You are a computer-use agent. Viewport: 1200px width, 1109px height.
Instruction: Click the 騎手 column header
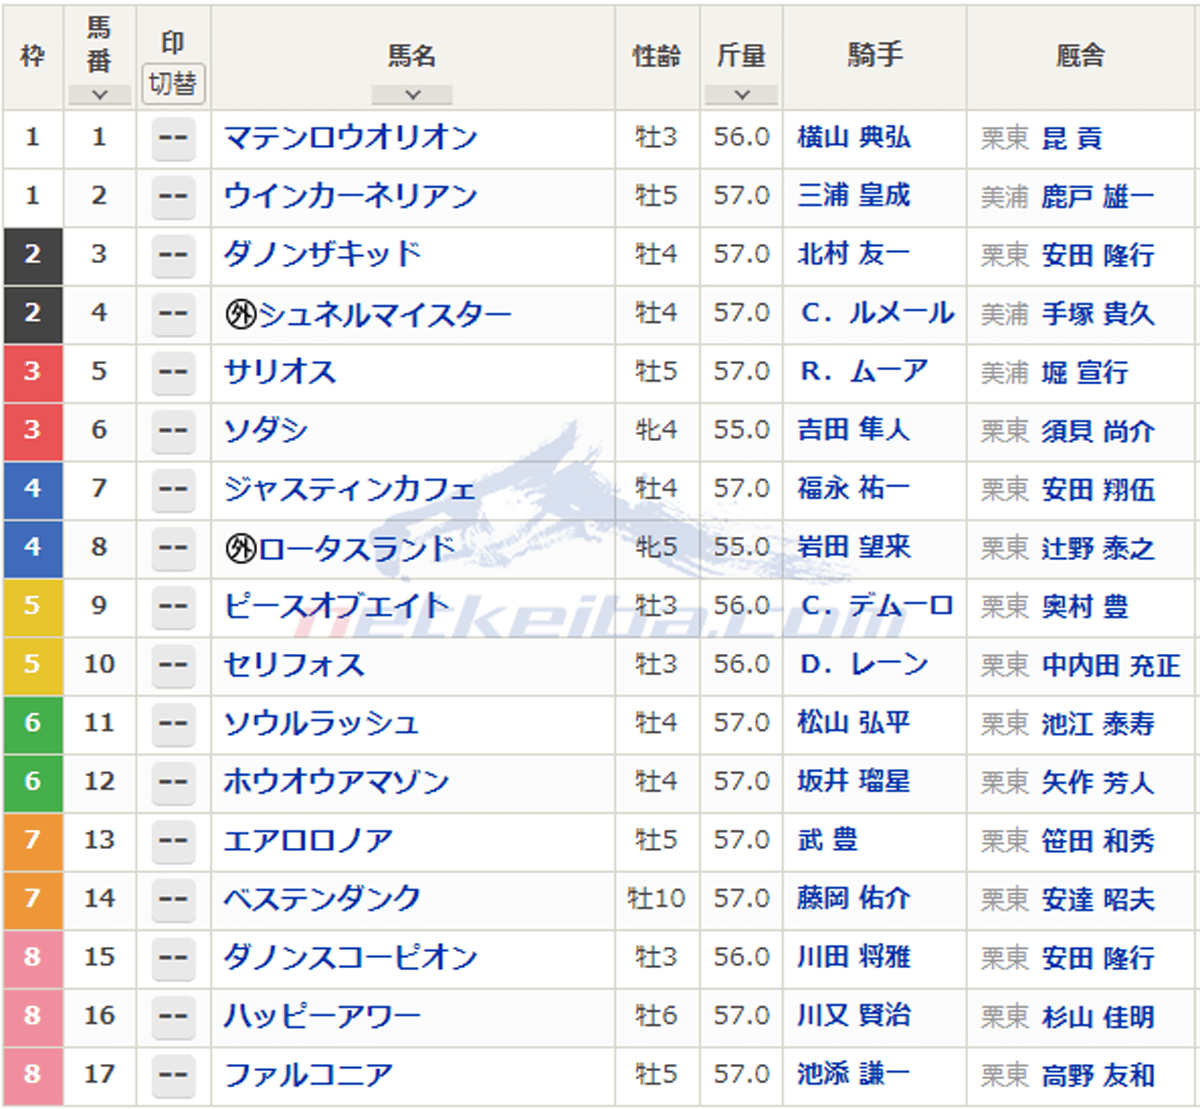(875, 56)
